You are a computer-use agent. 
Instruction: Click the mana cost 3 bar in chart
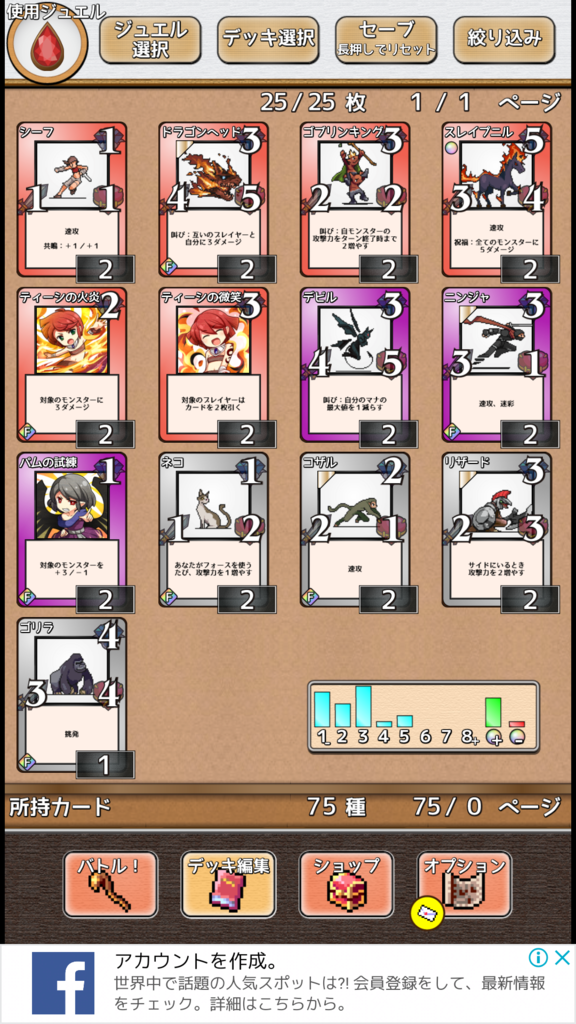(363, 706)
